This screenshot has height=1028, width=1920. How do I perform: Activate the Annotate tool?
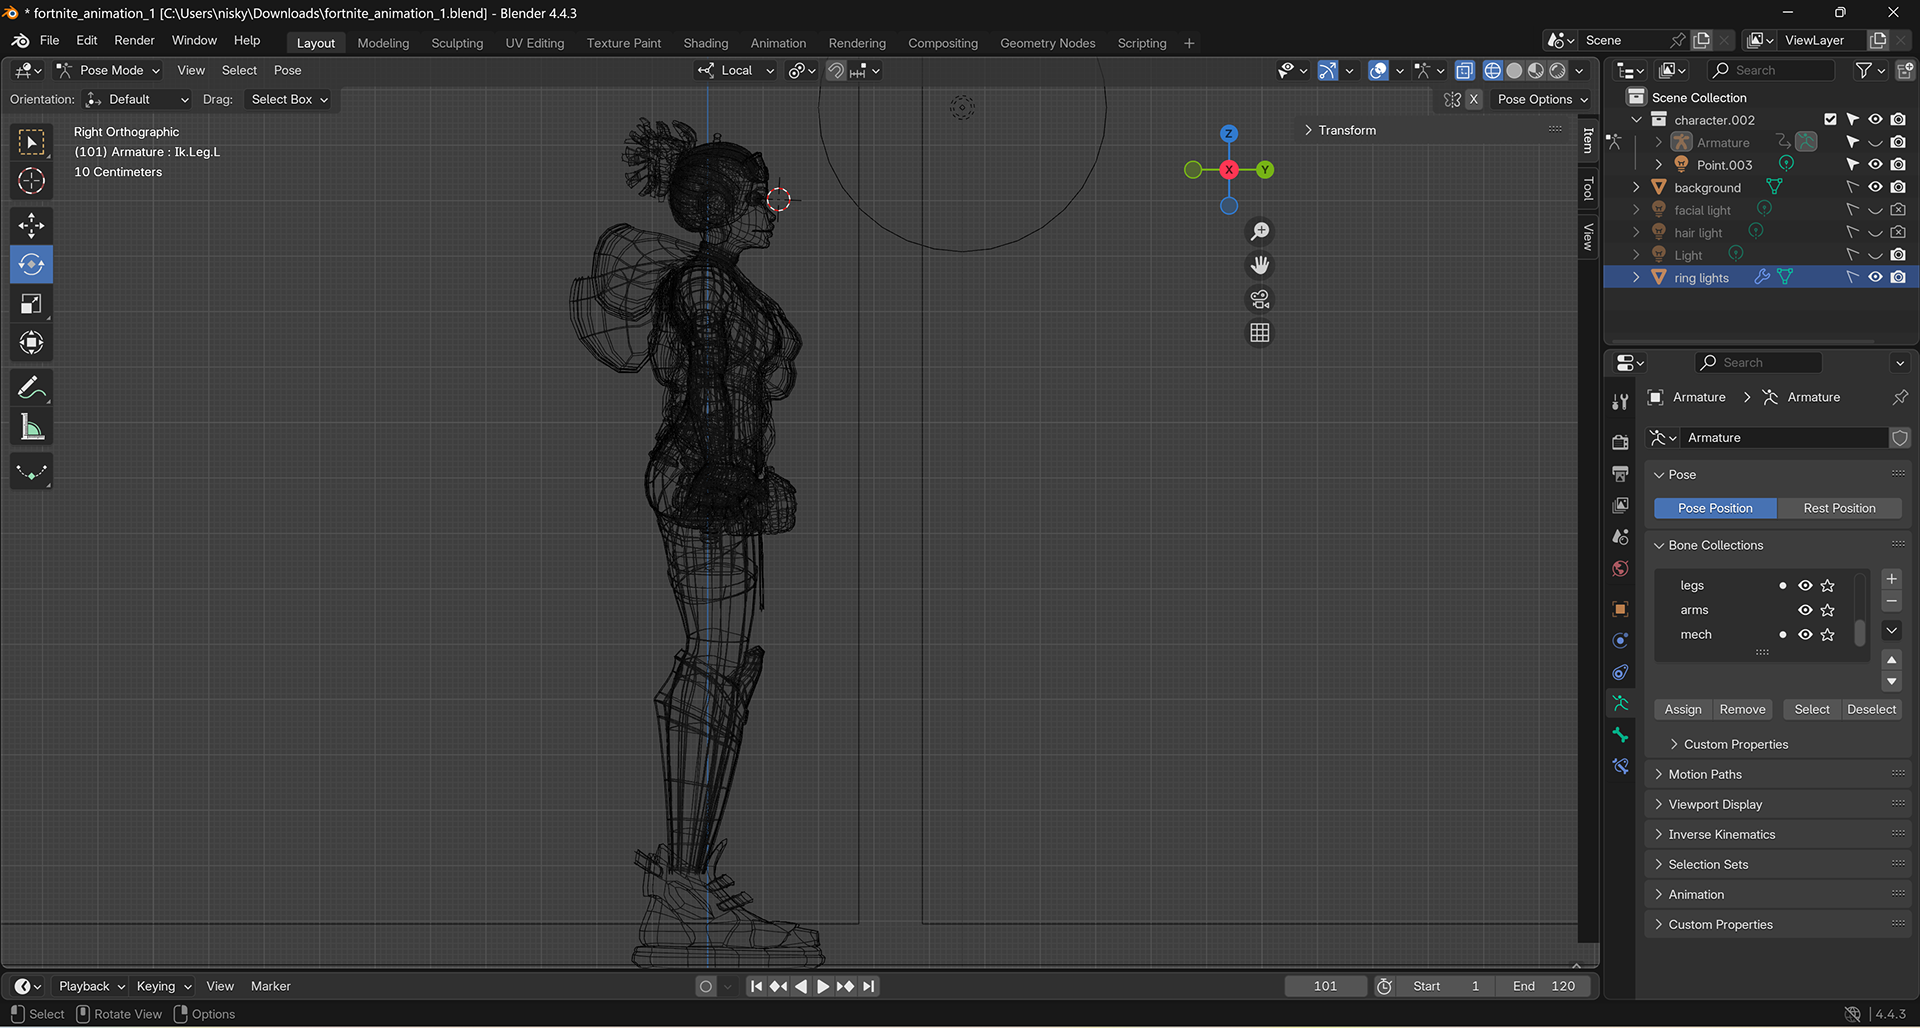click(31, 388)
